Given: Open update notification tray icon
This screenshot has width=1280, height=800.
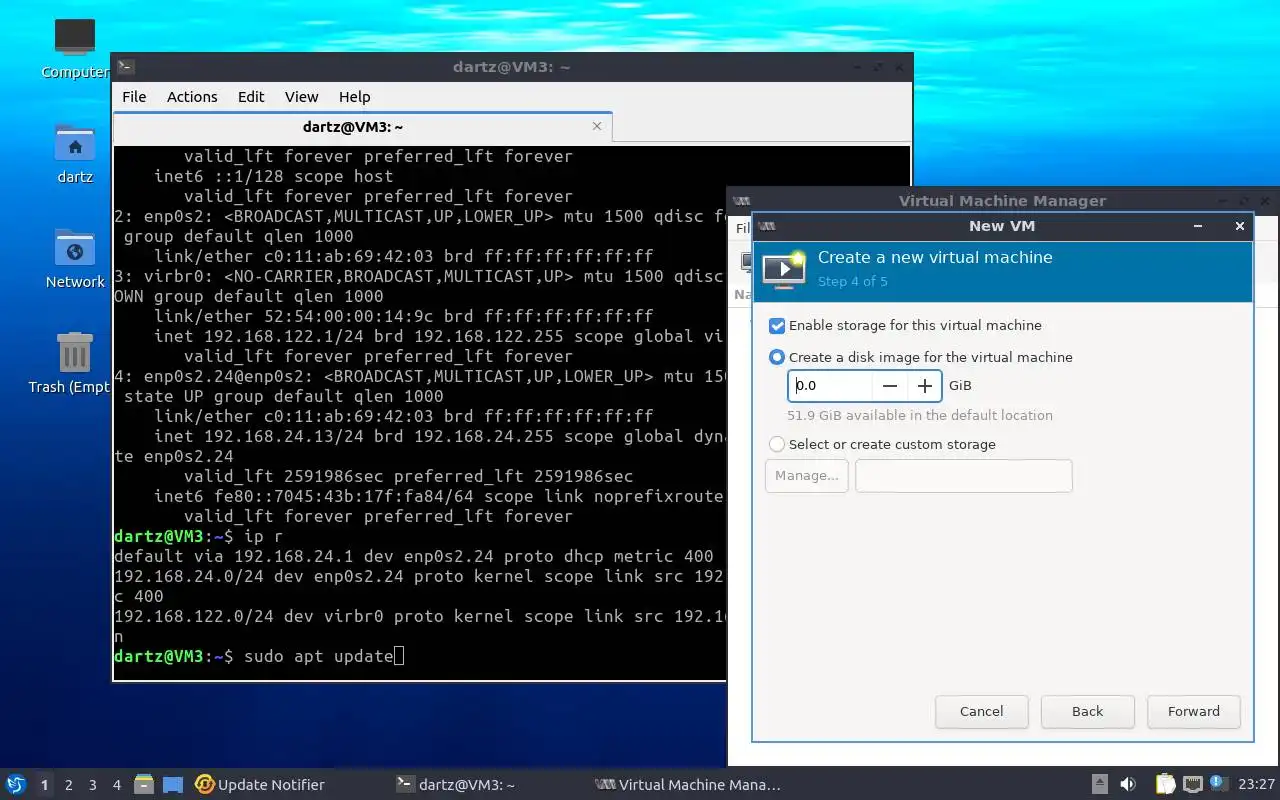Looking at the screenshot, I should click(1217, 783).
